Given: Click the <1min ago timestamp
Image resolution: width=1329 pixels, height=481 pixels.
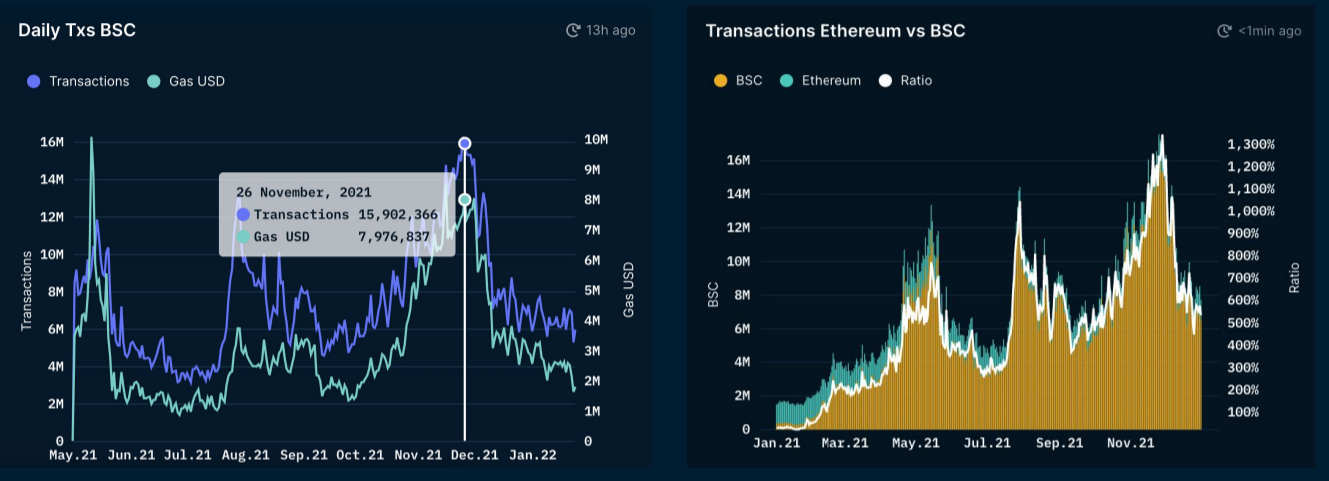Looking at the screenshot, I should tap(1270, 31).
